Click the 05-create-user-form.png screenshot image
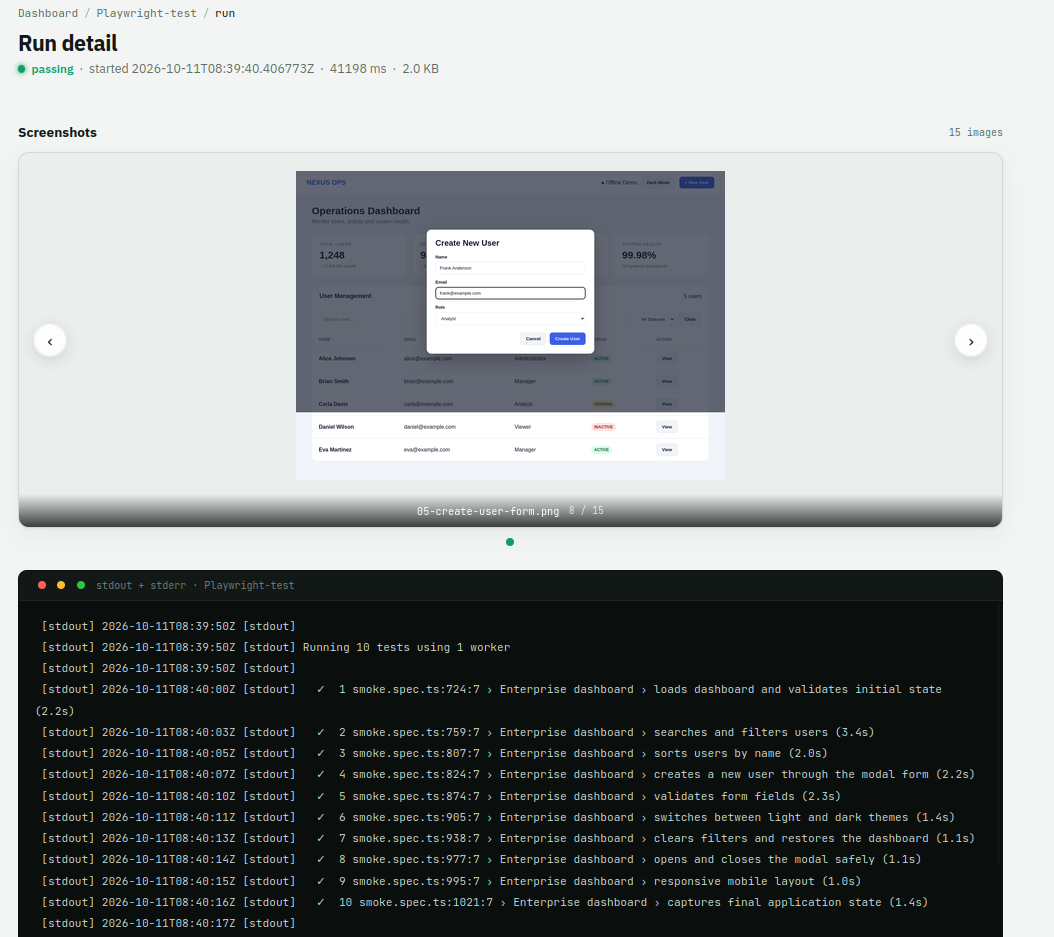 [x=510, y=325]
